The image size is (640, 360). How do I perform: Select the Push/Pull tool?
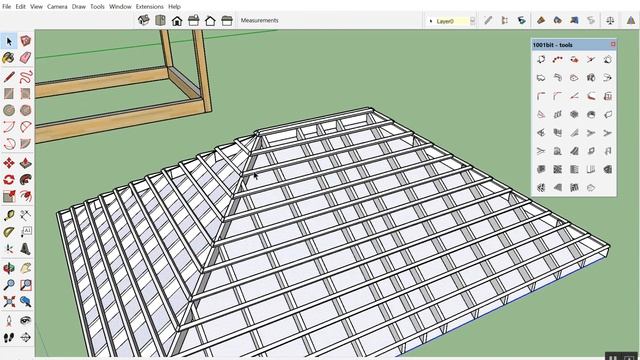25,163
